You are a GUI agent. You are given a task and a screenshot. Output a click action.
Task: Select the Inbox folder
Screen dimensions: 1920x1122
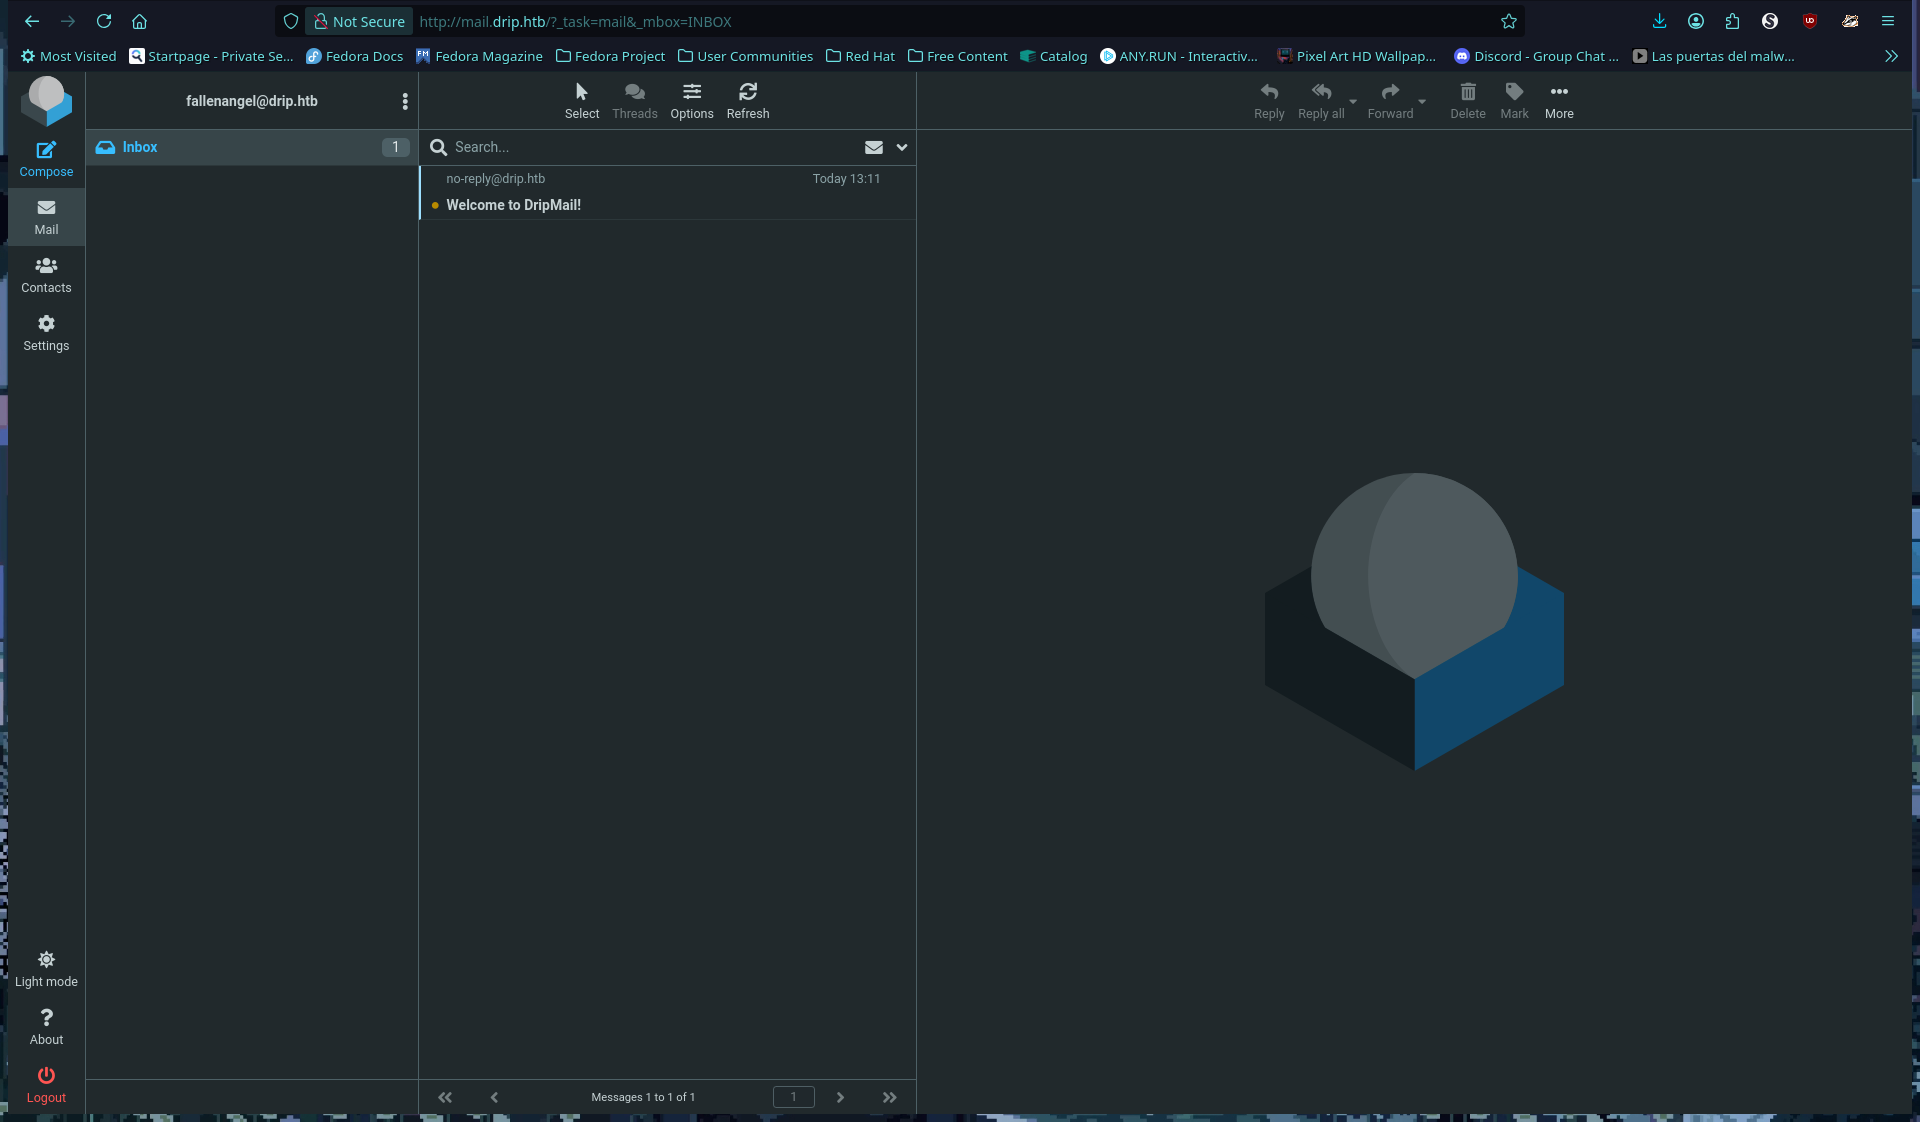tap(140, 147)
